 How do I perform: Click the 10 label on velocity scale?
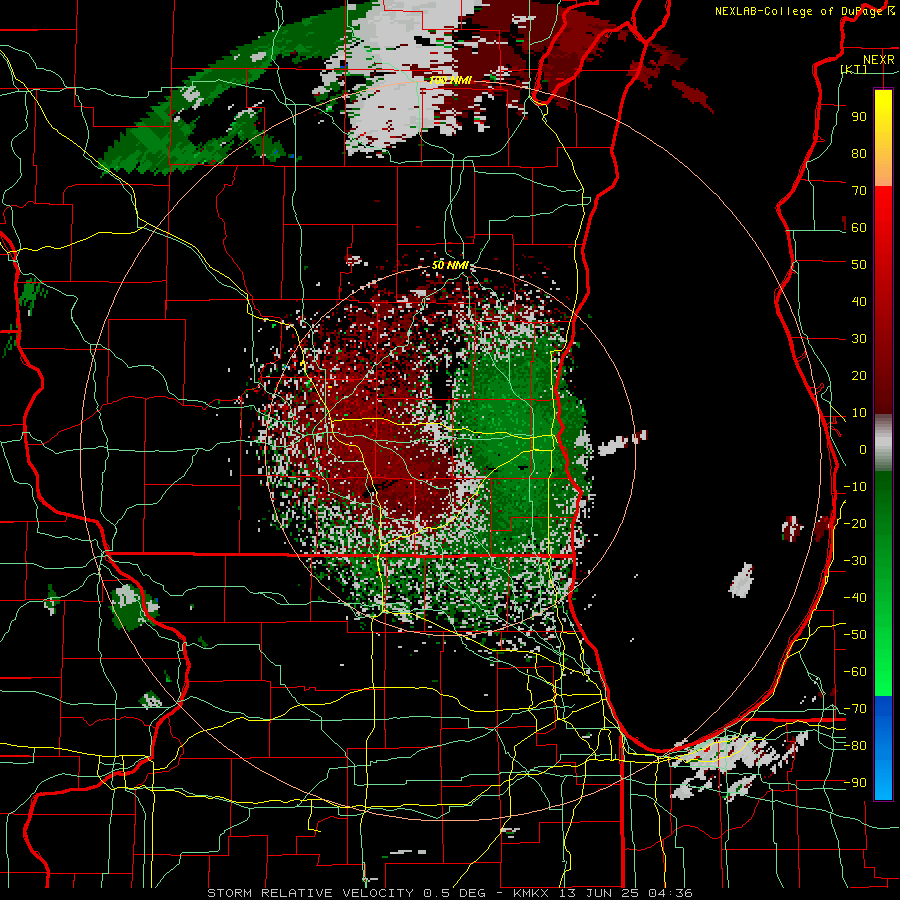pyautogui.click(x=859, y=413)
